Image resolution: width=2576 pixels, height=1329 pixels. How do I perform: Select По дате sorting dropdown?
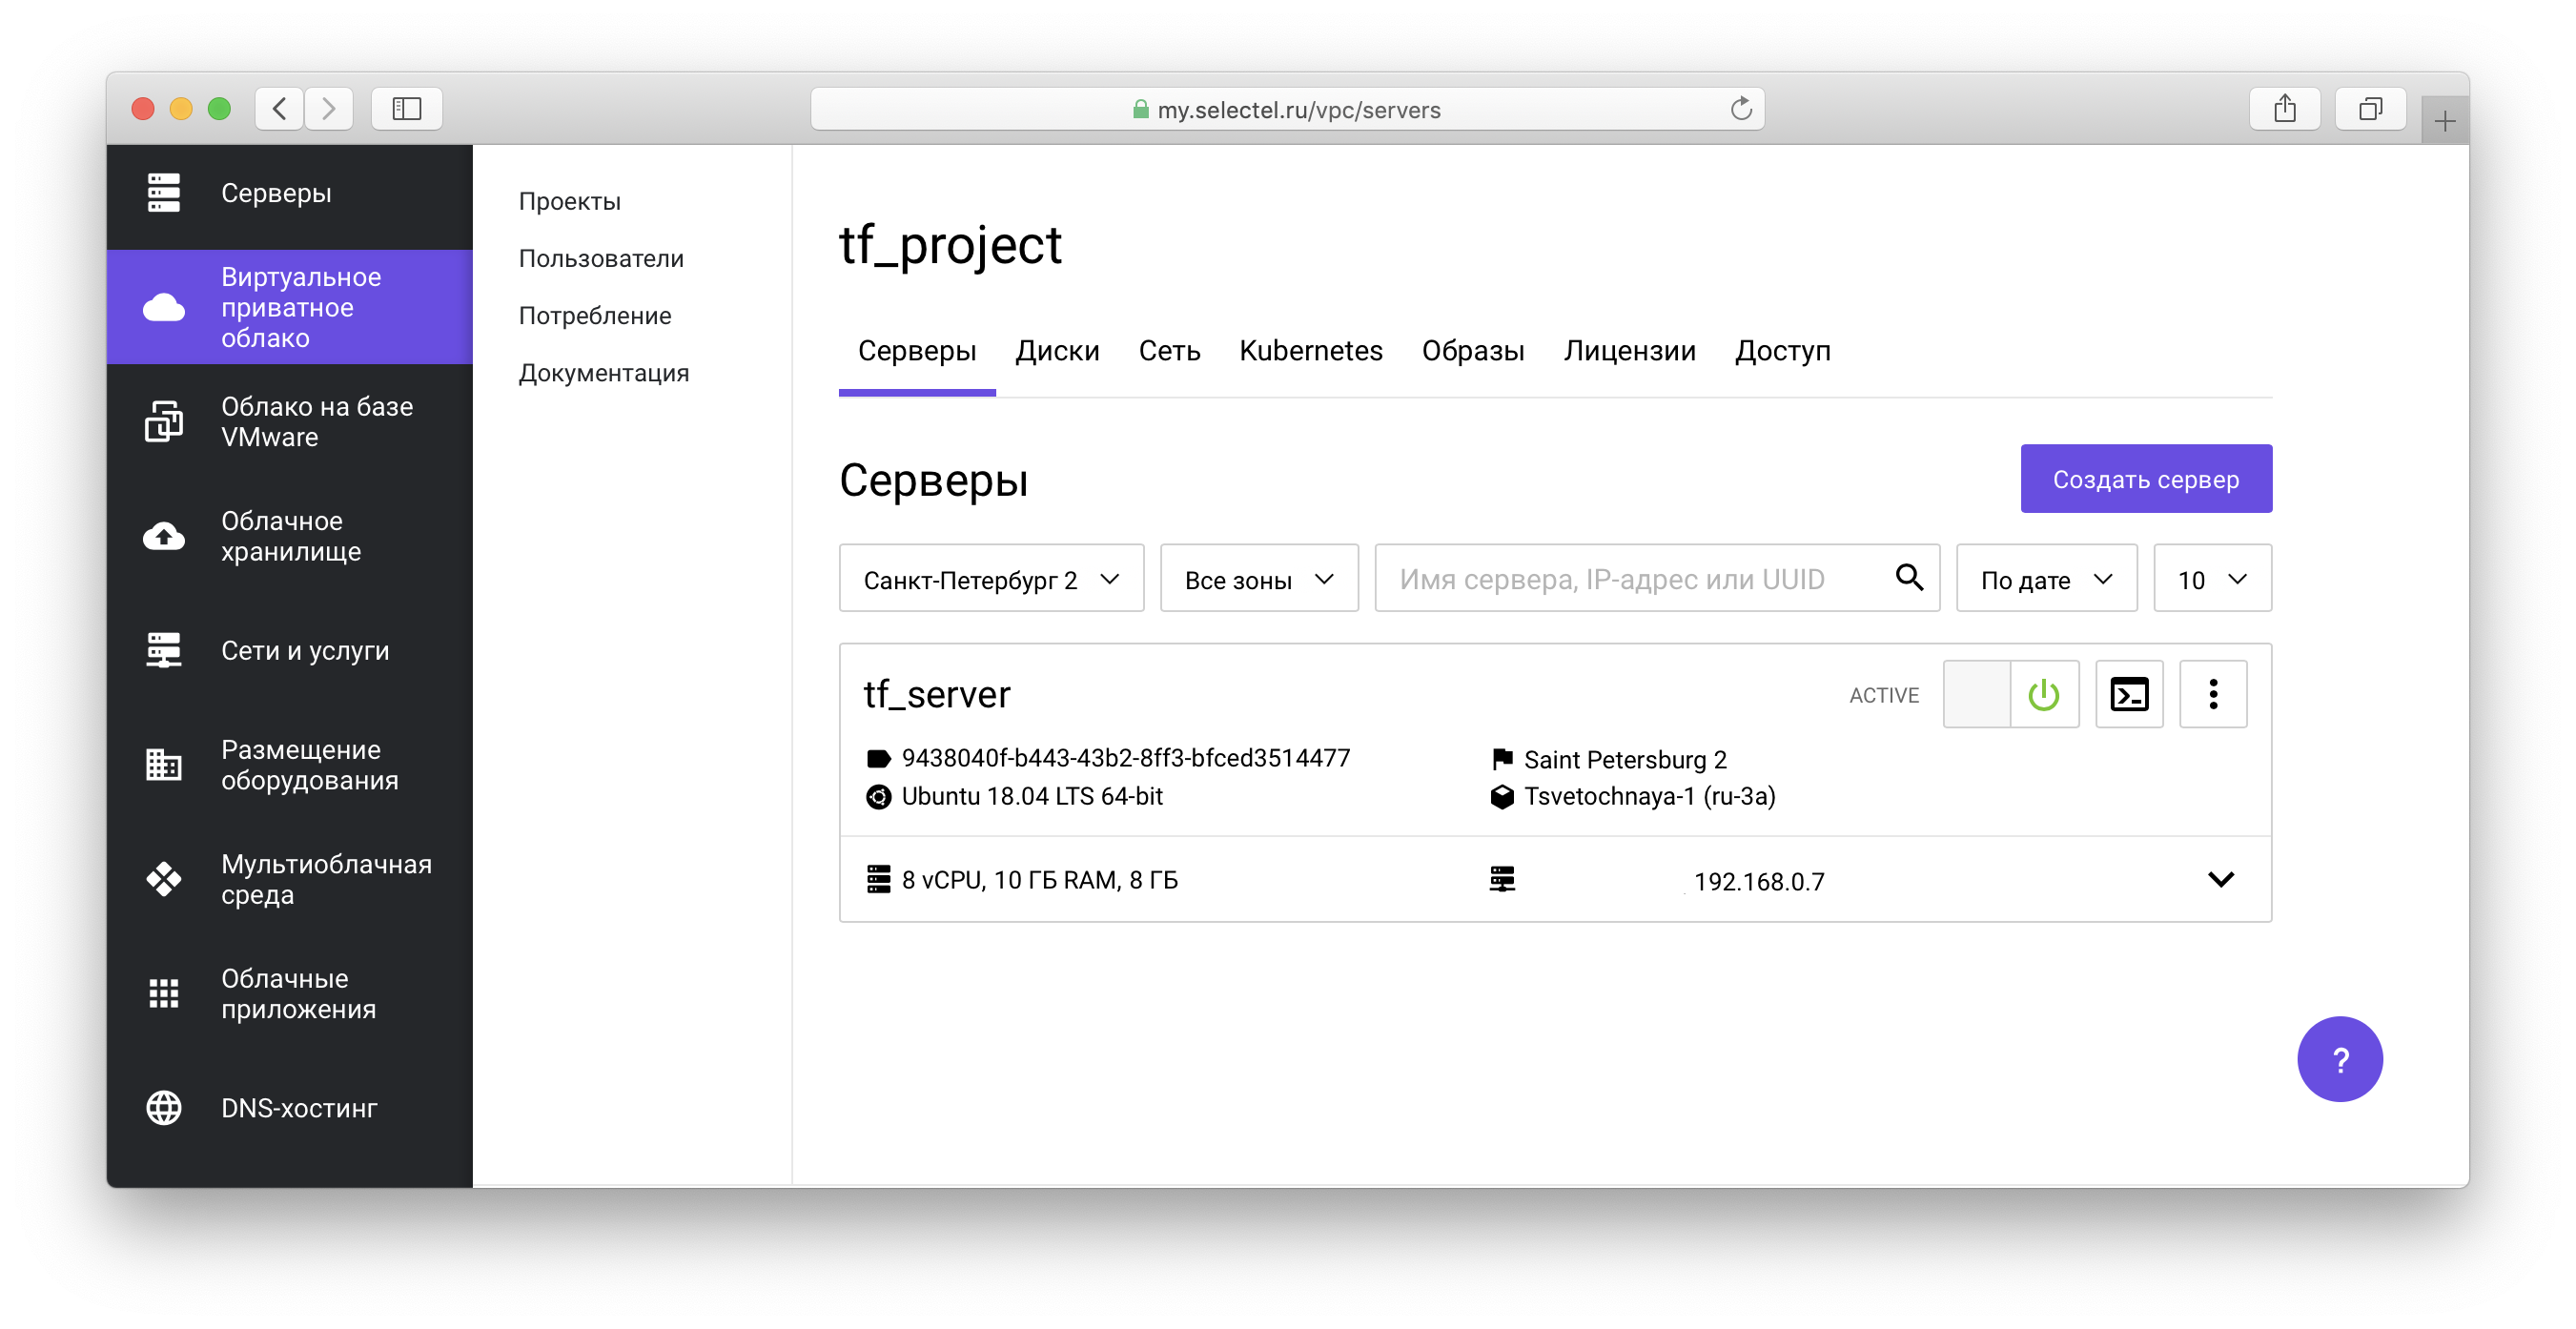tap(2046, 580)
